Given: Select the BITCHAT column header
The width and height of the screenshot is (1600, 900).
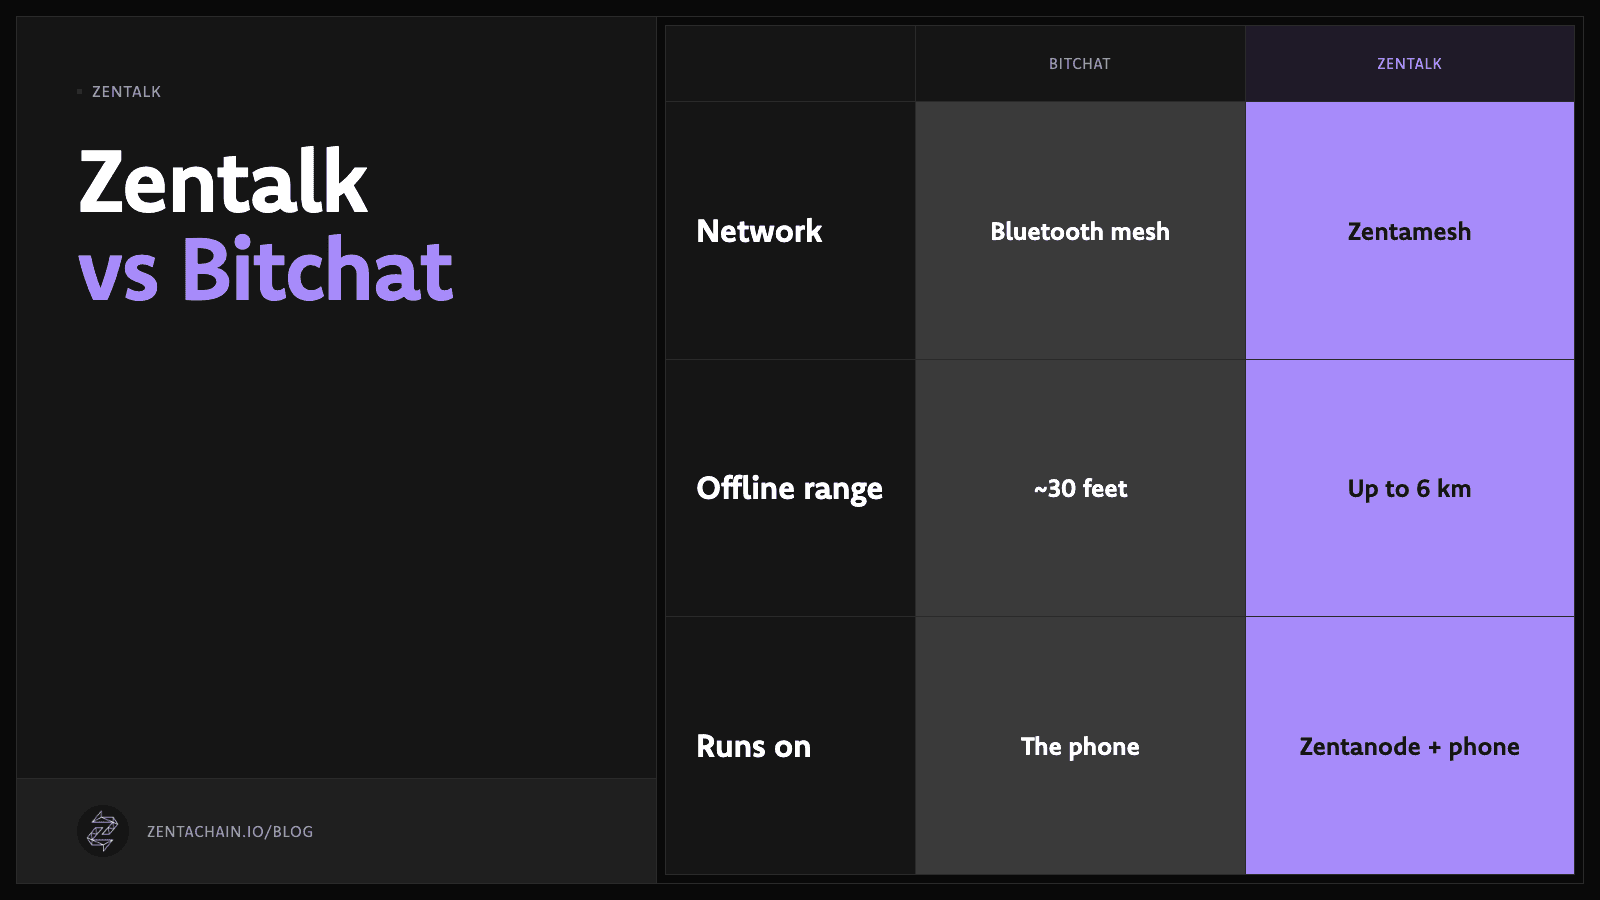Looking at the screenshot, I should pos(1080,64).
